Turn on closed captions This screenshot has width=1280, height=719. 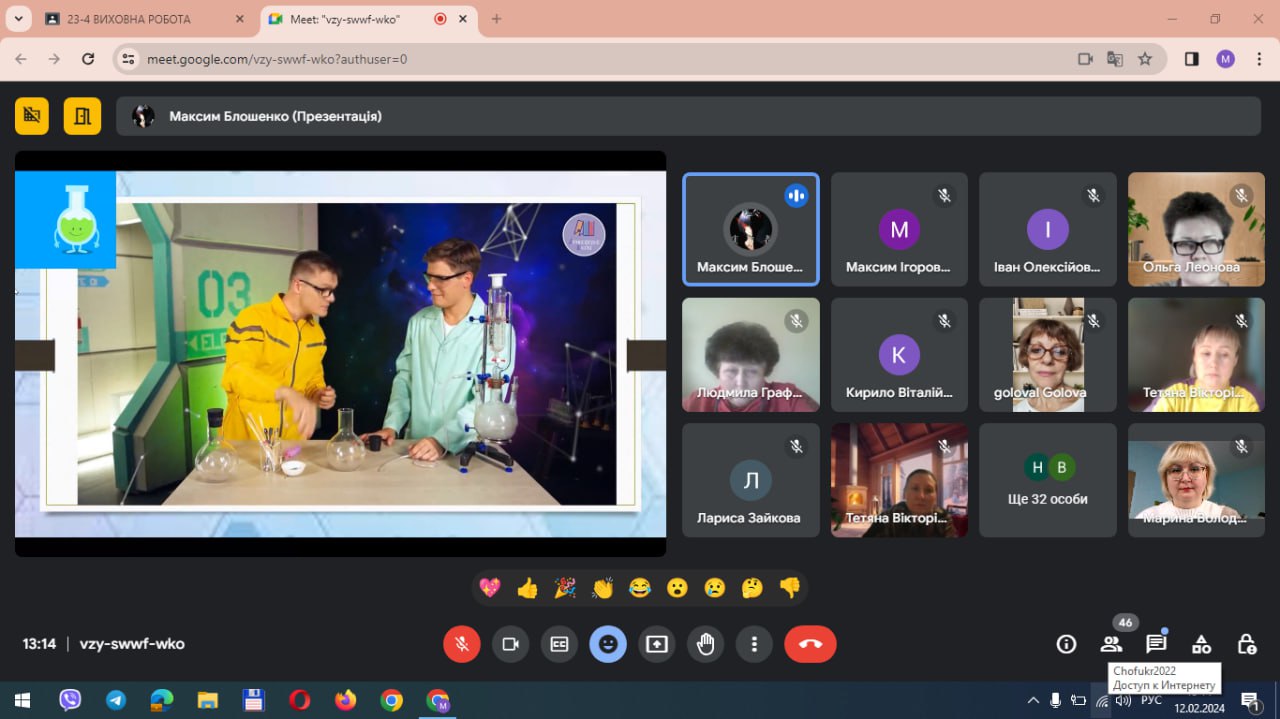559,644
